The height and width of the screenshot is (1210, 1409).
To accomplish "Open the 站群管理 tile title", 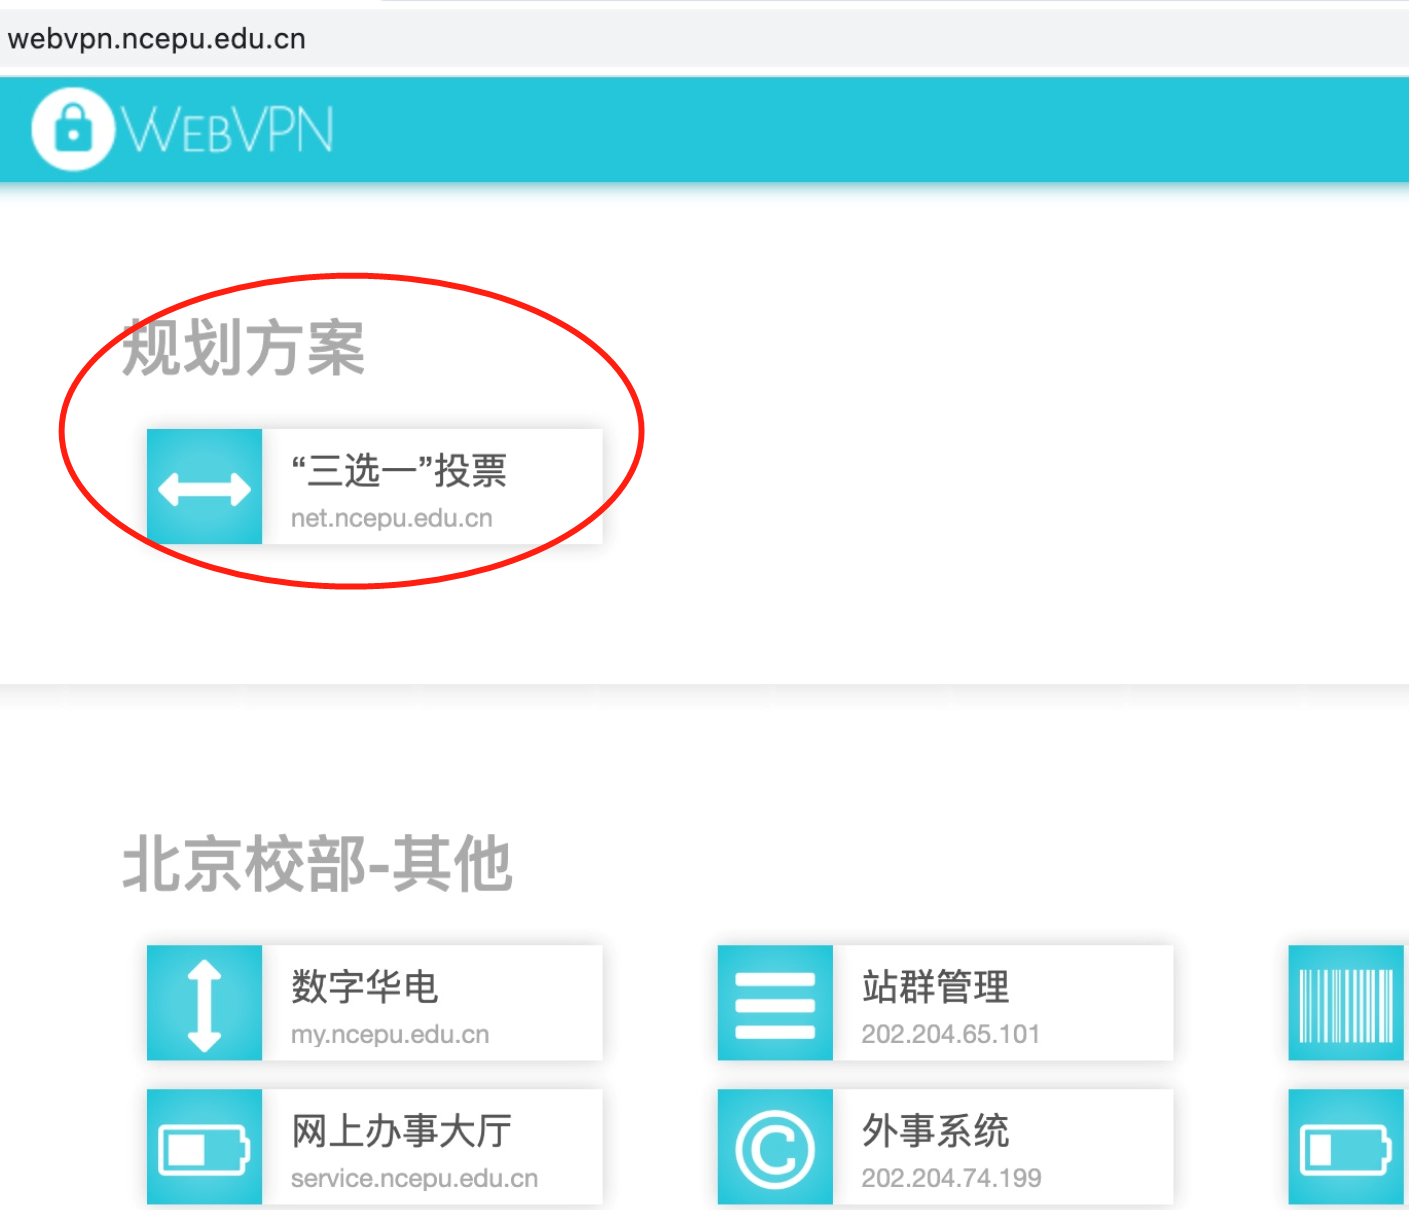I will [936, 986].
